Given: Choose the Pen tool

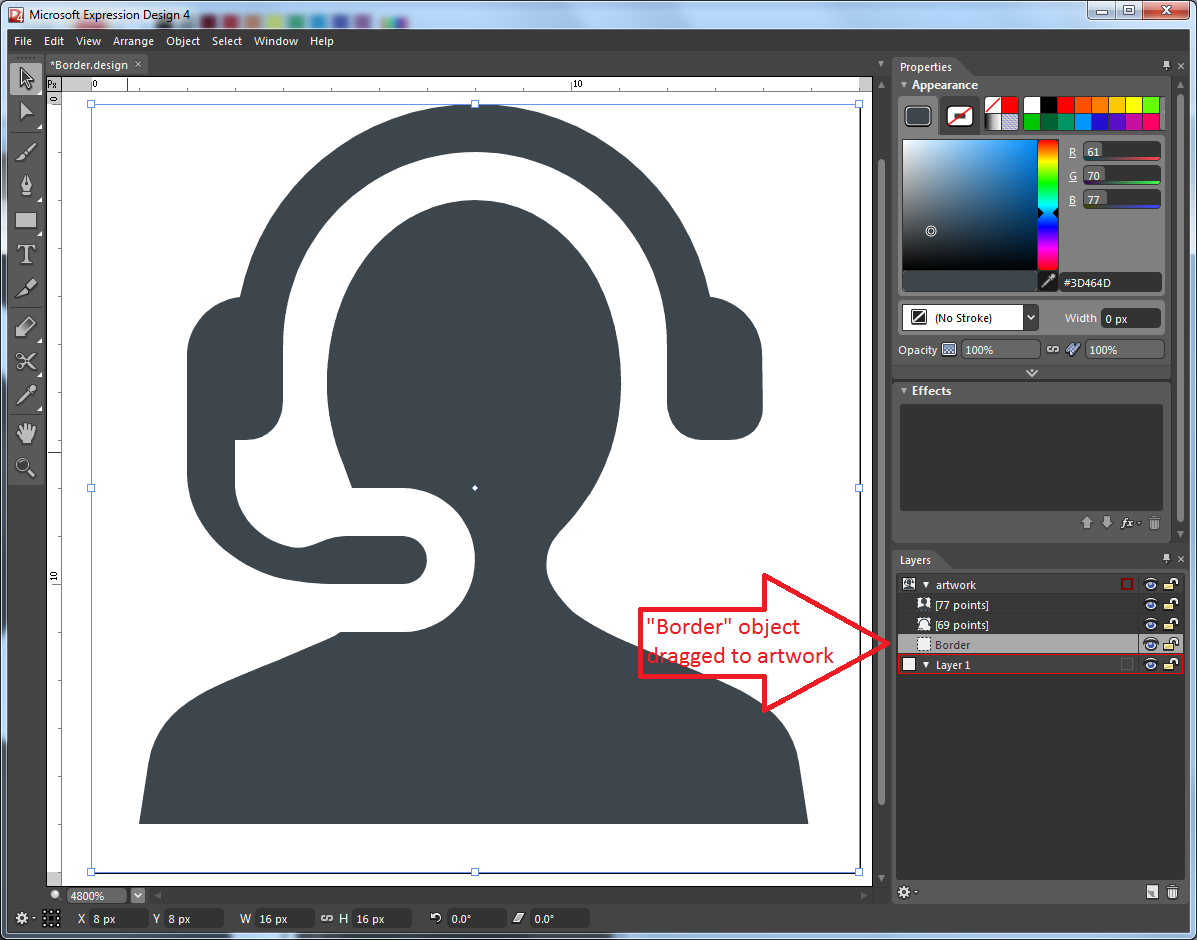Looking at the screenshot, I should coord(26,185).
